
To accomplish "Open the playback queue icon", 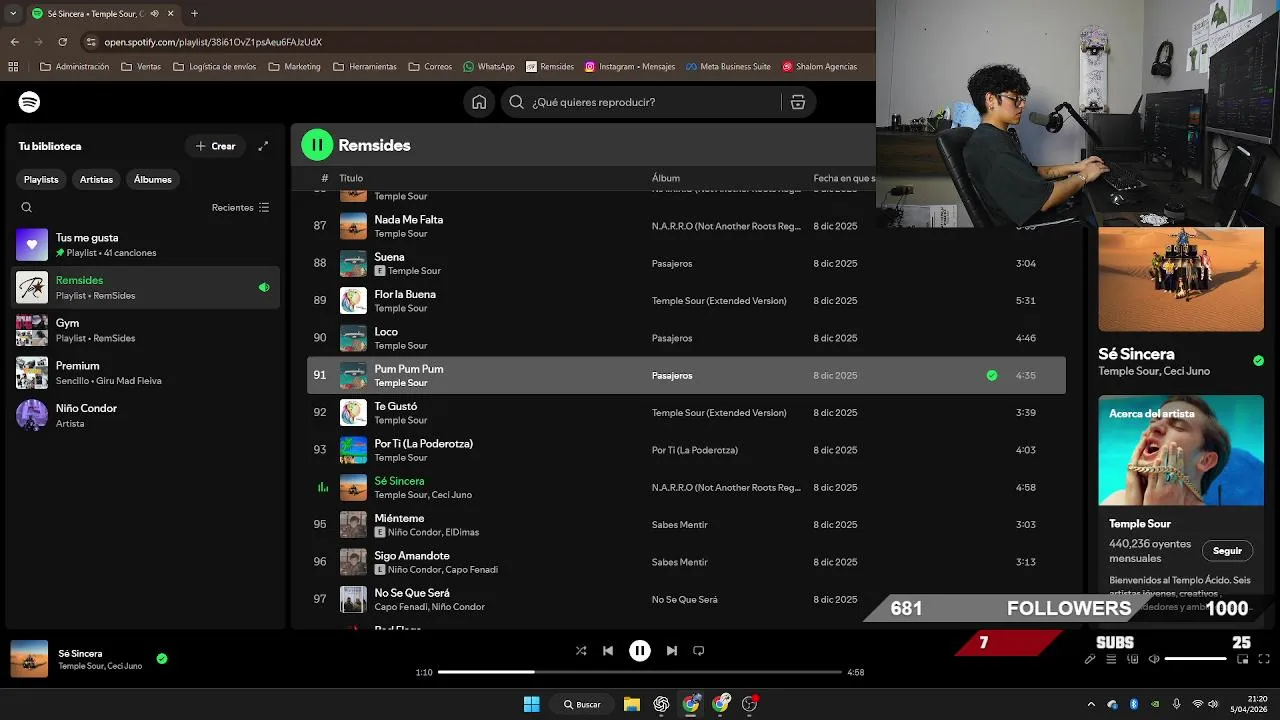I will tap(1111, 659).
